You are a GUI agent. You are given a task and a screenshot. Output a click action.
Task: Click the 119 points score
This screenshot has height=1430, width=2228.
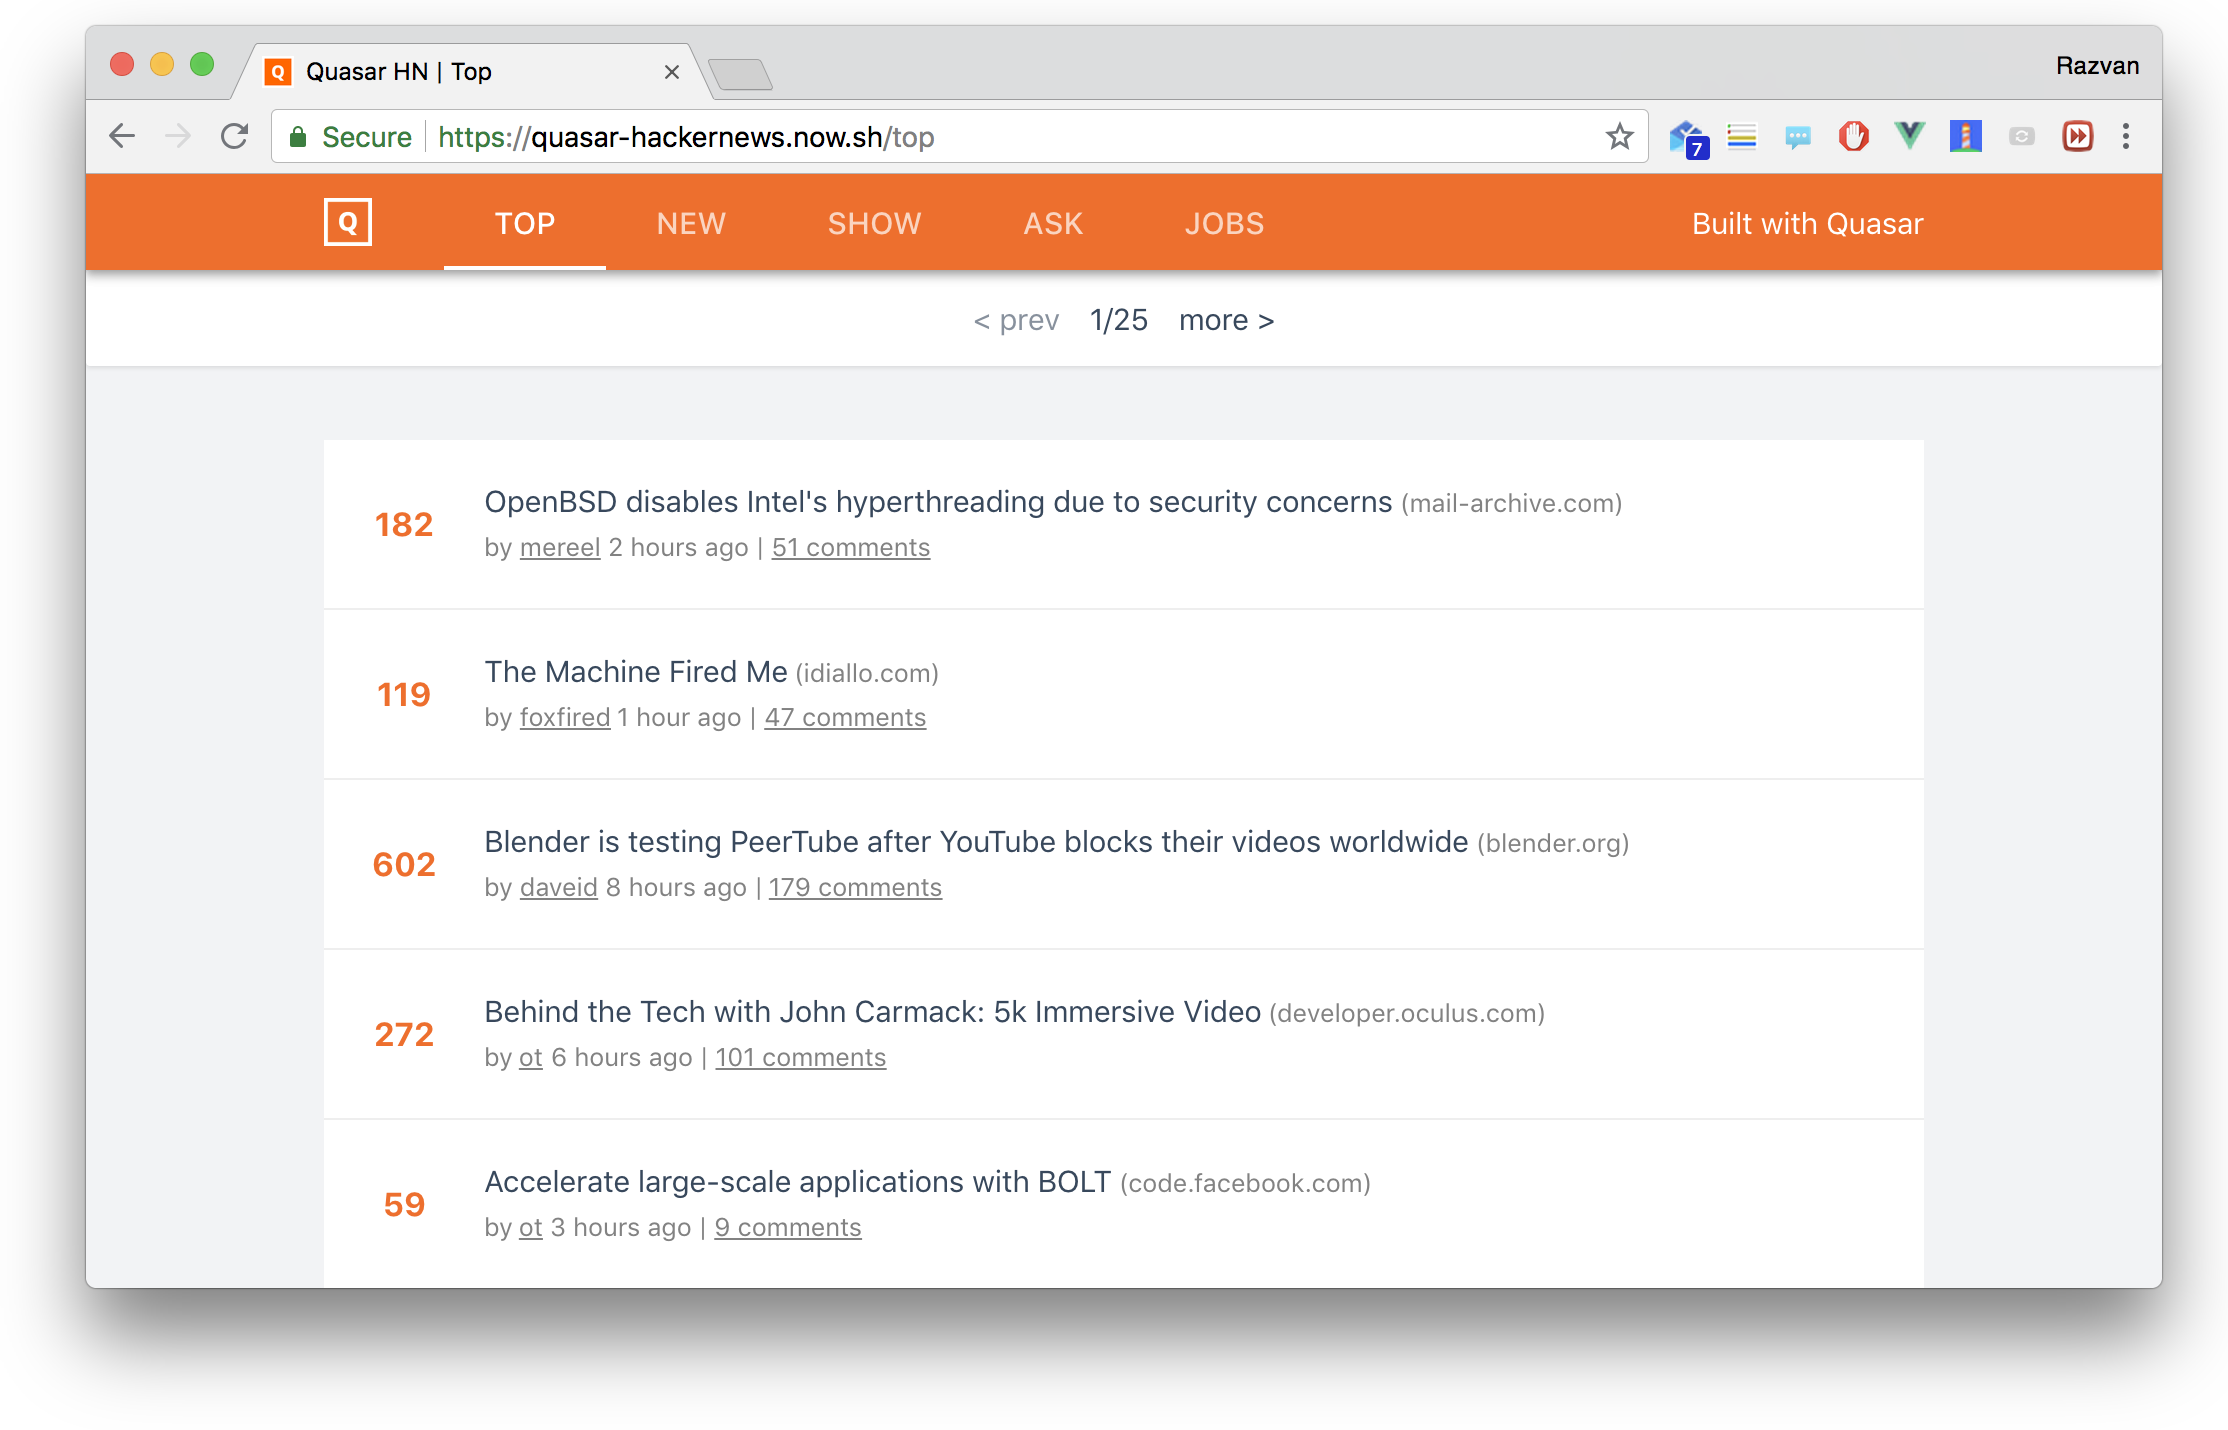404,694
